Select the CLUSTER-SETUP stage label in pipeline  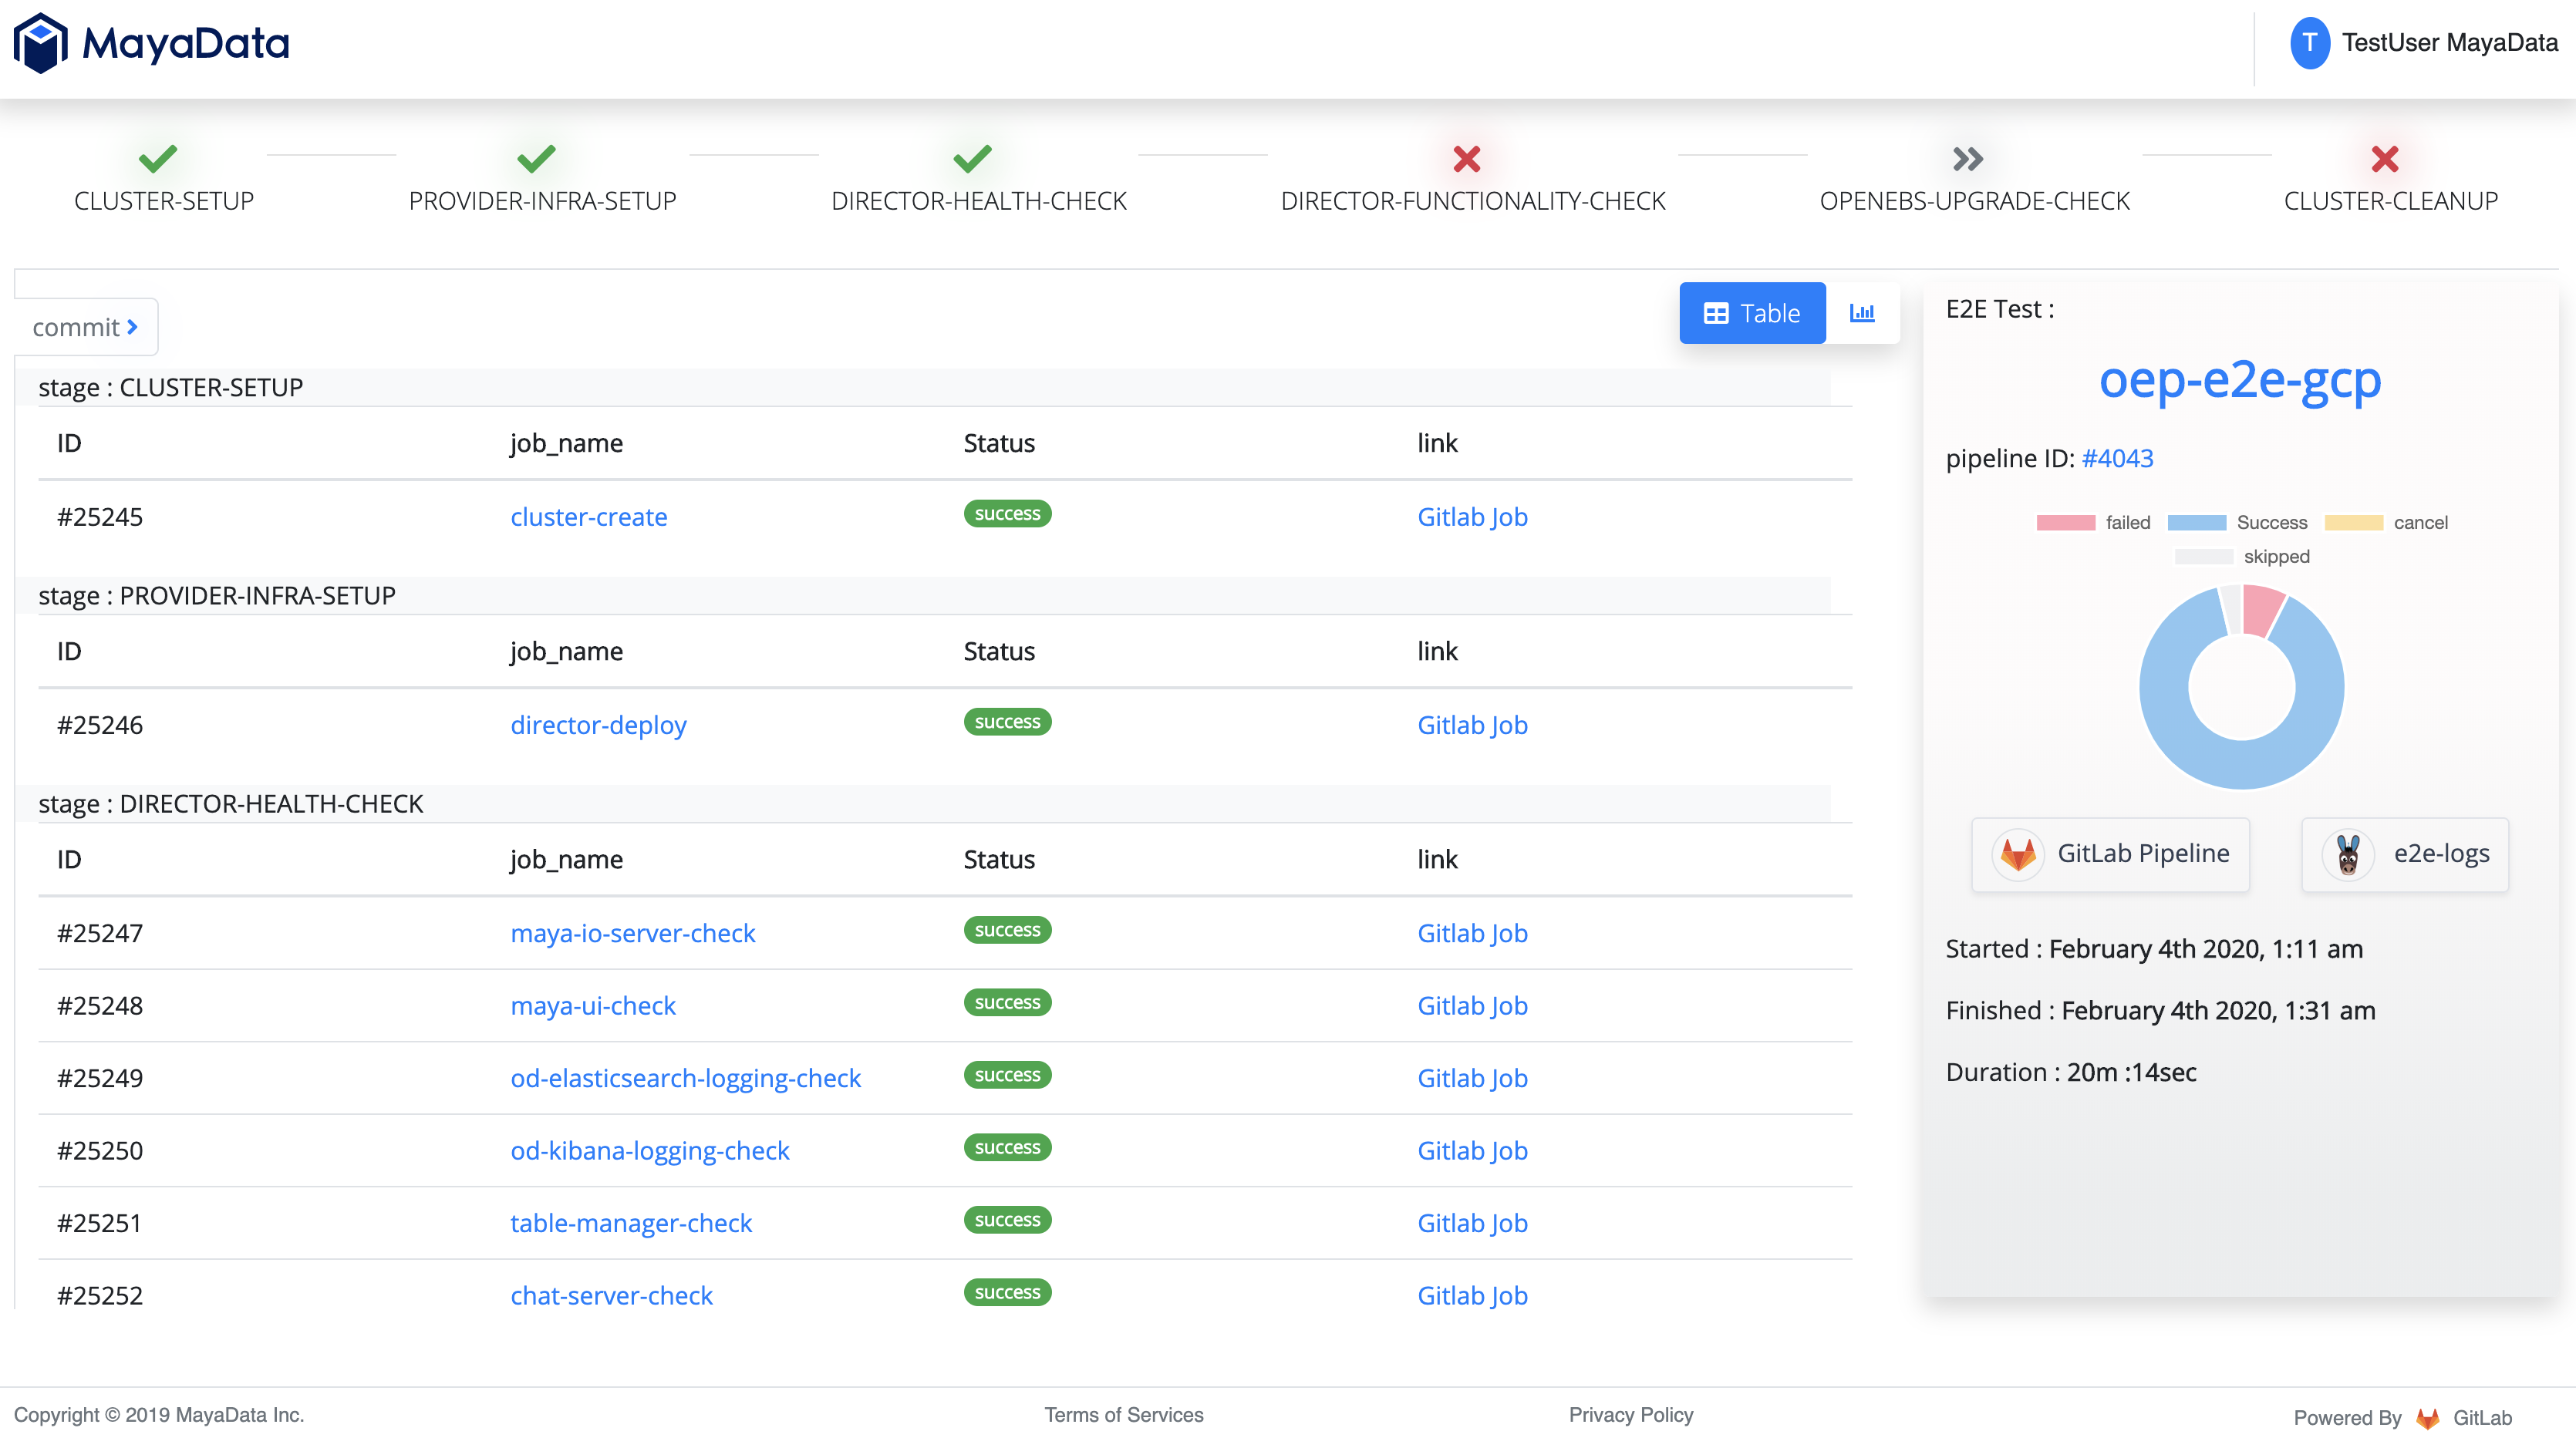tap(164, 201)
